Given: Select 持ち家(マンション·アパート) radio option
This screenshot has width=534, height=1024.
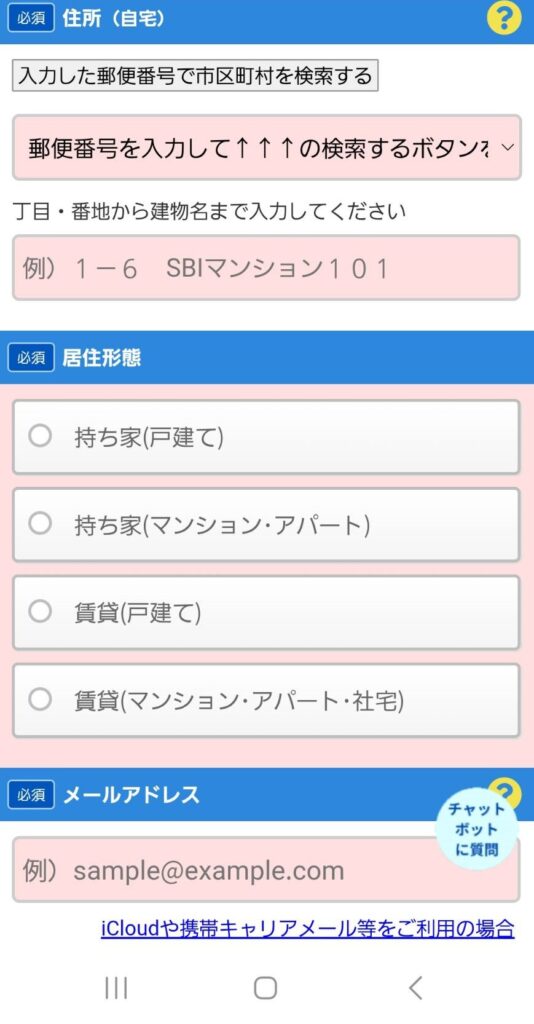Looking at the screenshot, I should click(x=266, y=524).
